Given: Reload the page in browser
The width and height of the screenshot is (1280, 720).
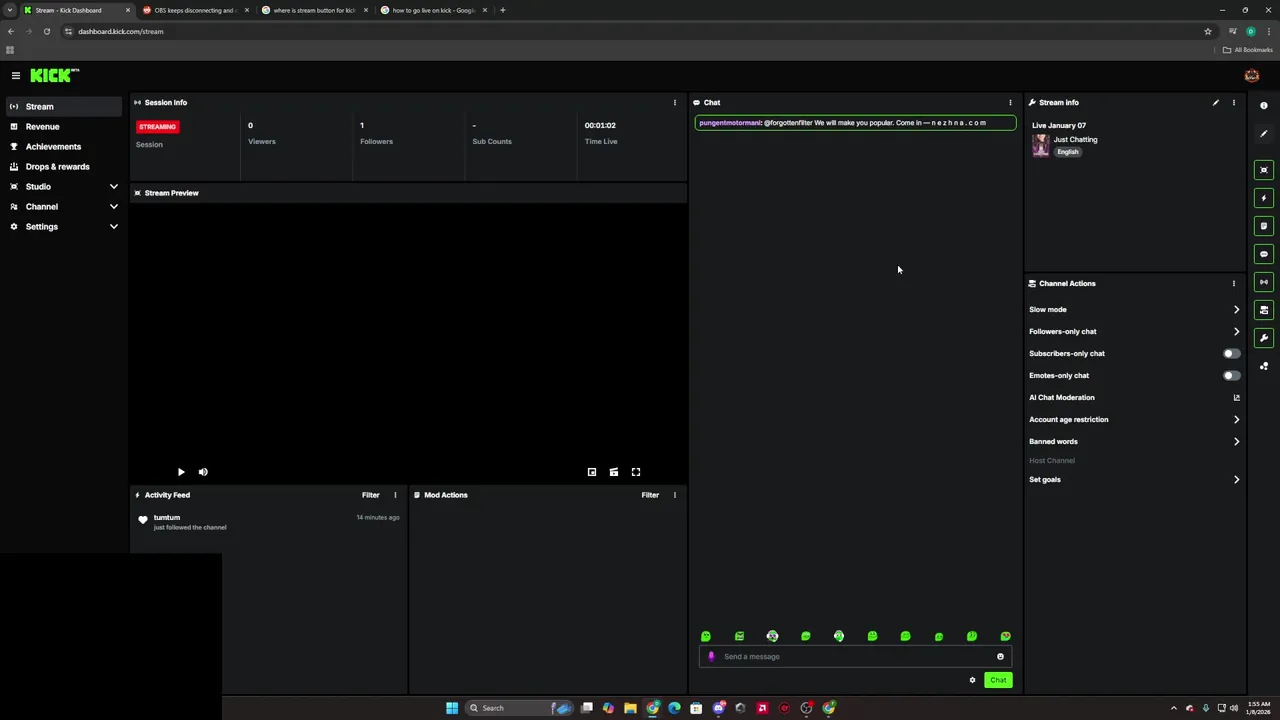Looking at the screenshot, I should (46, 31).
